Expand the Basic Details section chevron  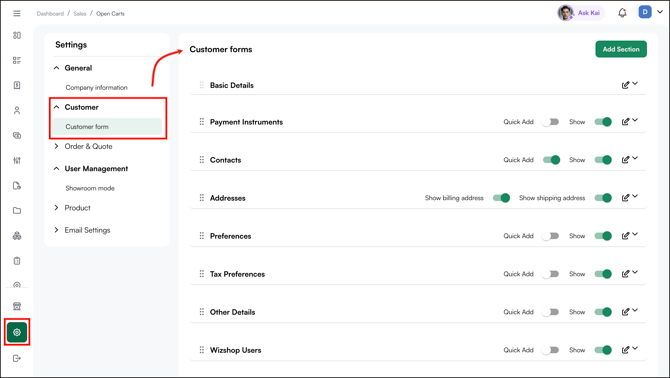[635, 83]
